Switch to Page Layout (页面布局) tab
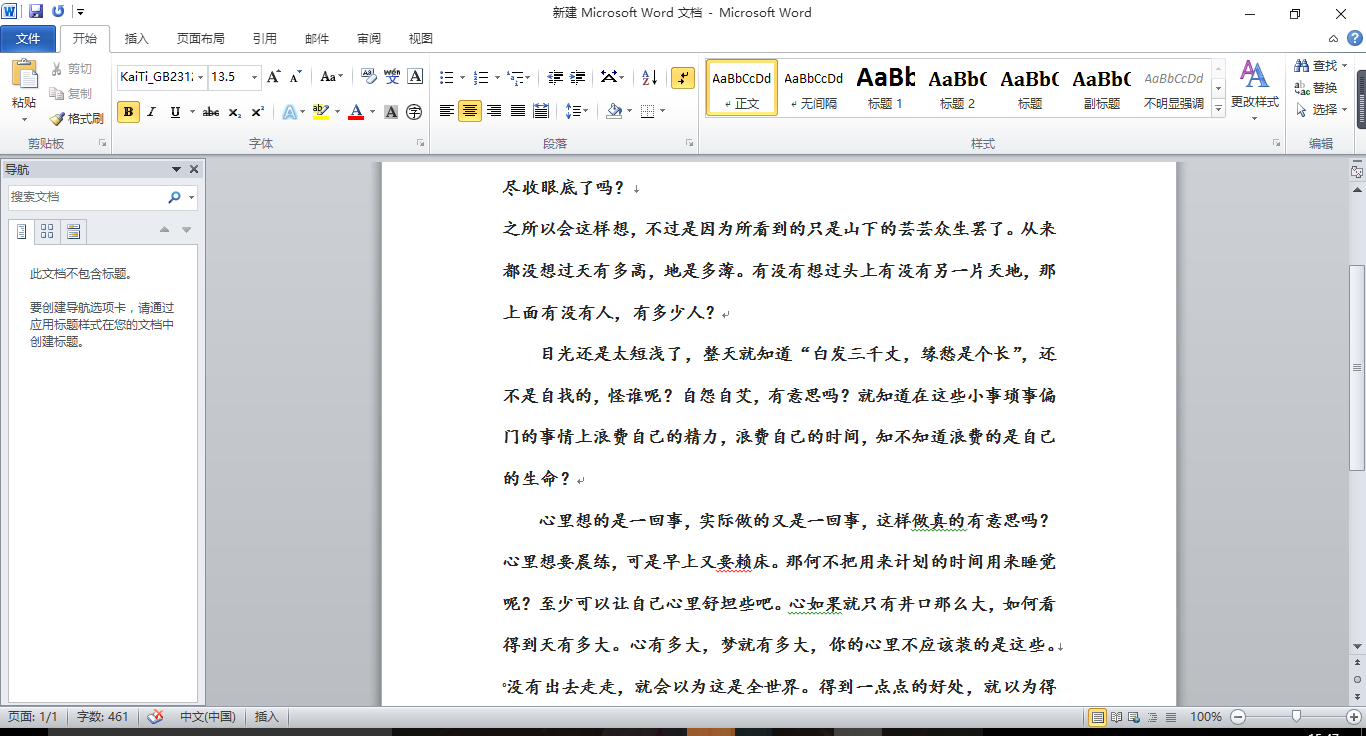This screenshot has height=736, width=1366. point(200,39)
